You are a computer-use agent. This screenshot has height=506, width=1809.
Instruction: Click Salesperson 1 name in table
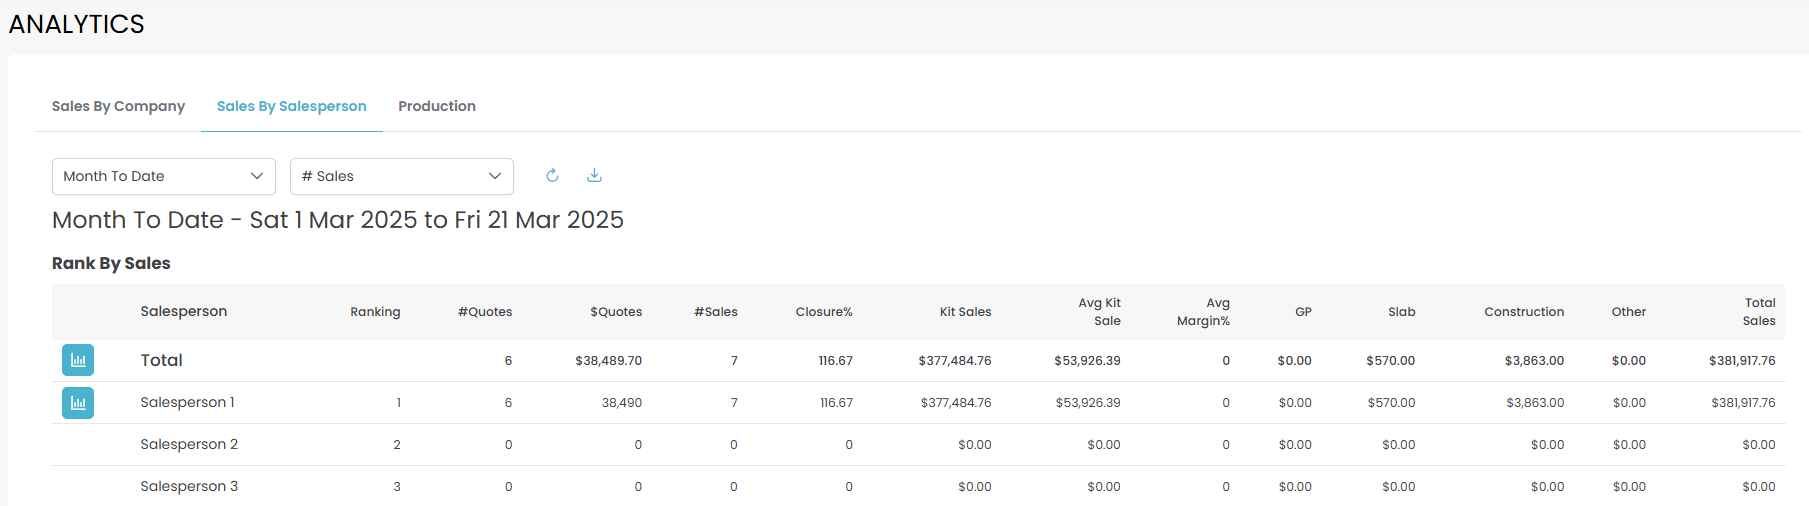187,403
